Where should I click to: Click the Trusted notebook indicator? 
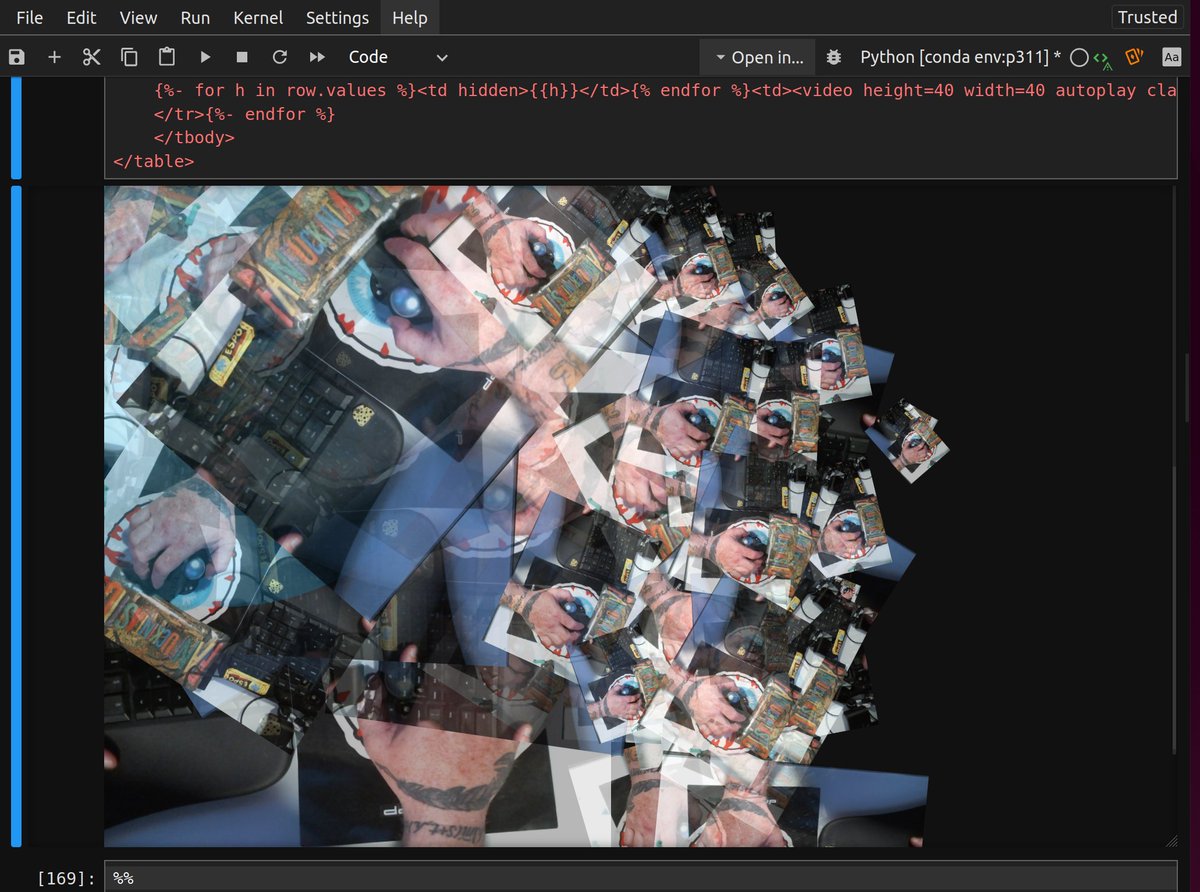coord(1147,17)
